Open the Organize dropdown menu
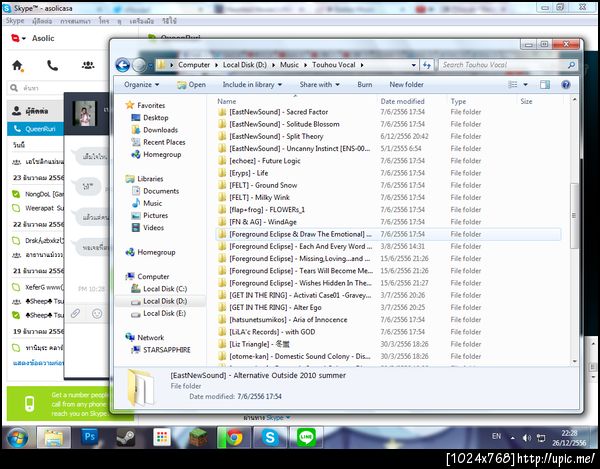Viewport: 600px width, 469px height. [142, 85]
